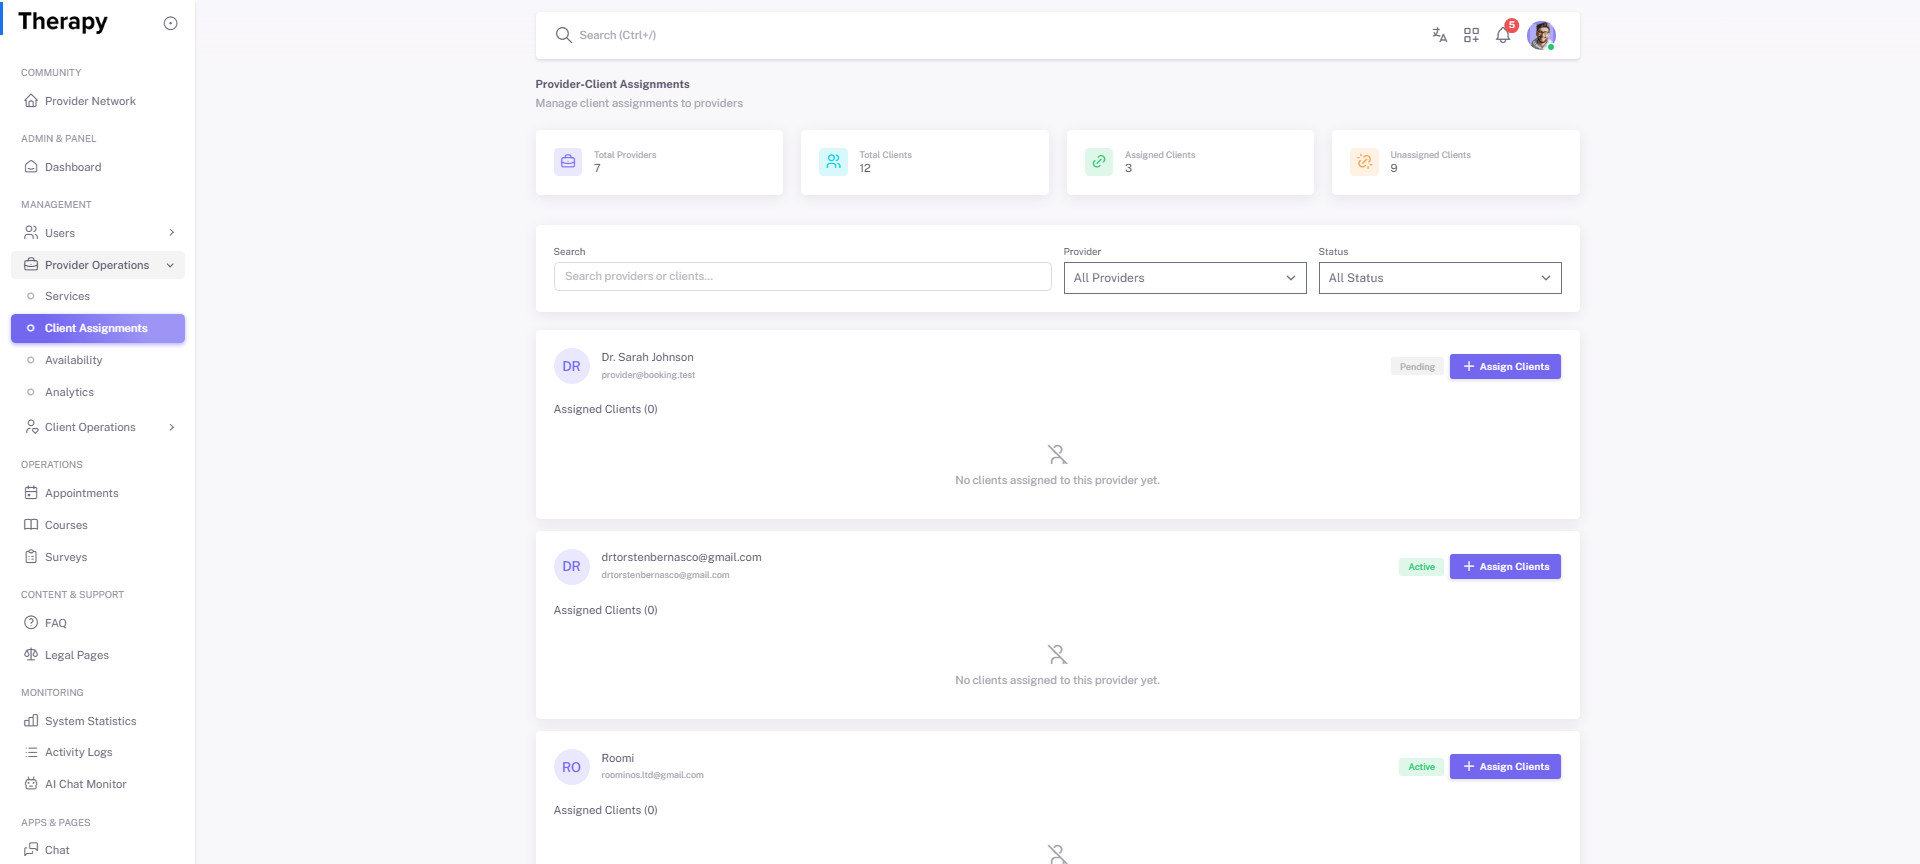The image size is (1920, 864).
Task: Open Provider Network in sidebar
Action: point(98,101)
